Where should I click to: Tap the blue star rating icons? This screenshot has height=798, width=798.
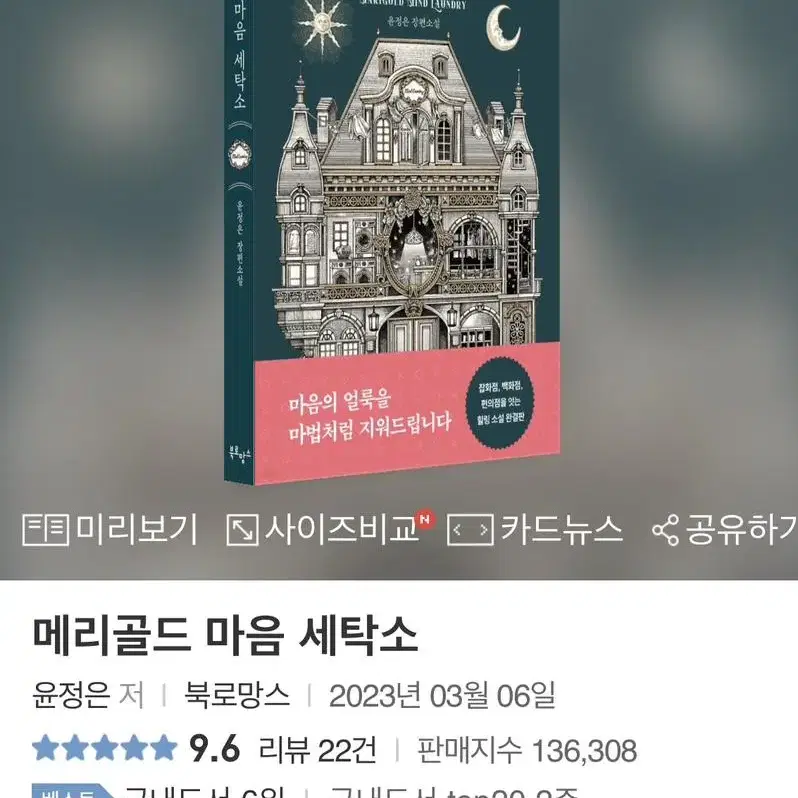tap(104, 748)
